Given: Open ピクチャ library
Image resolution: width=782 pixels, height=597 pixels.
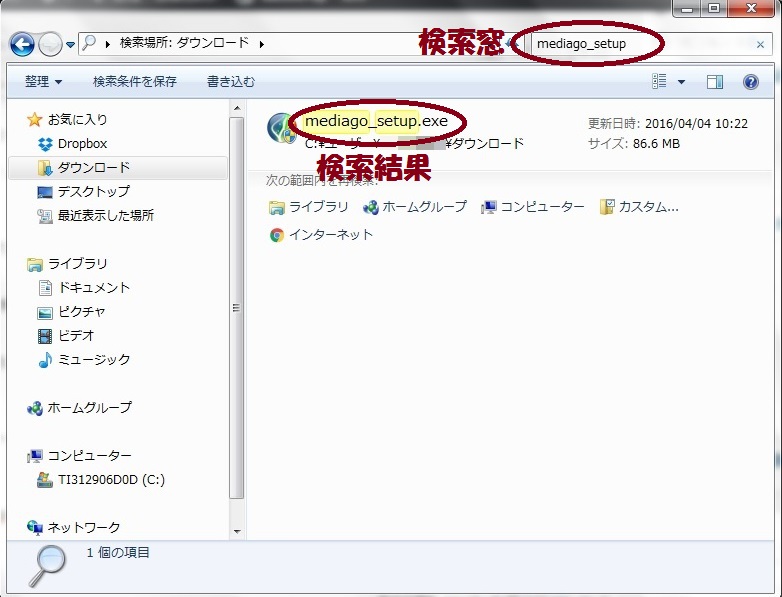Looking at the screenshot, I should pos(82,312).
